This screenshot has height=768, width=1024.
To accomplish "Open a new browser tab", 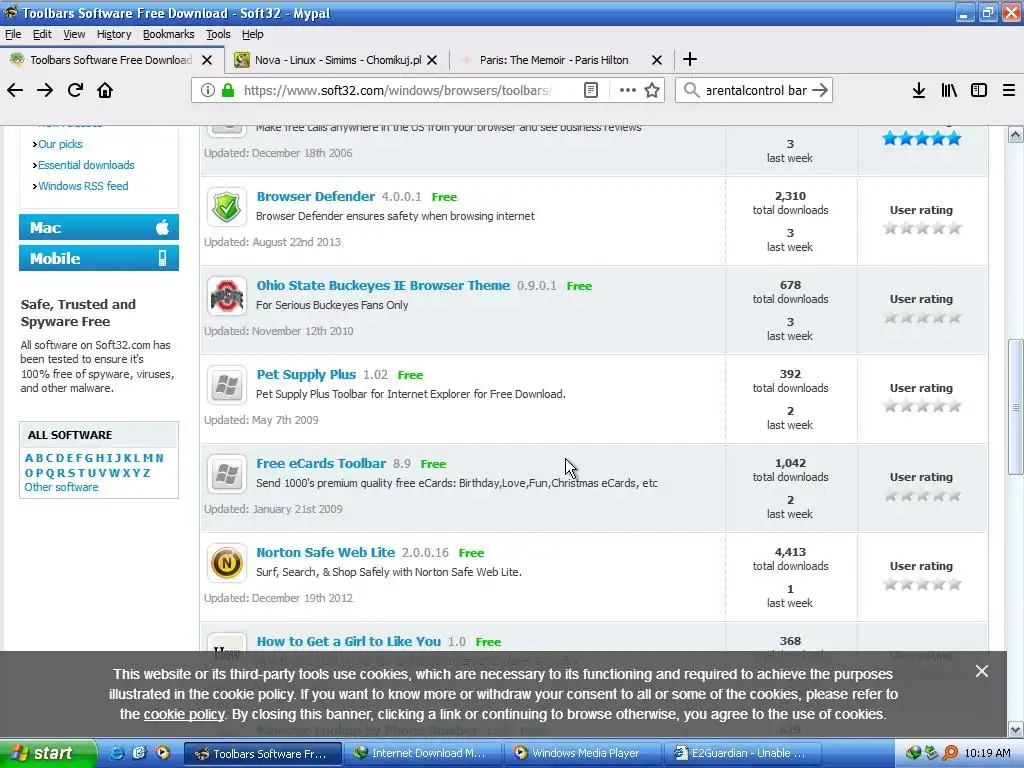I will [x=690, y=59].
